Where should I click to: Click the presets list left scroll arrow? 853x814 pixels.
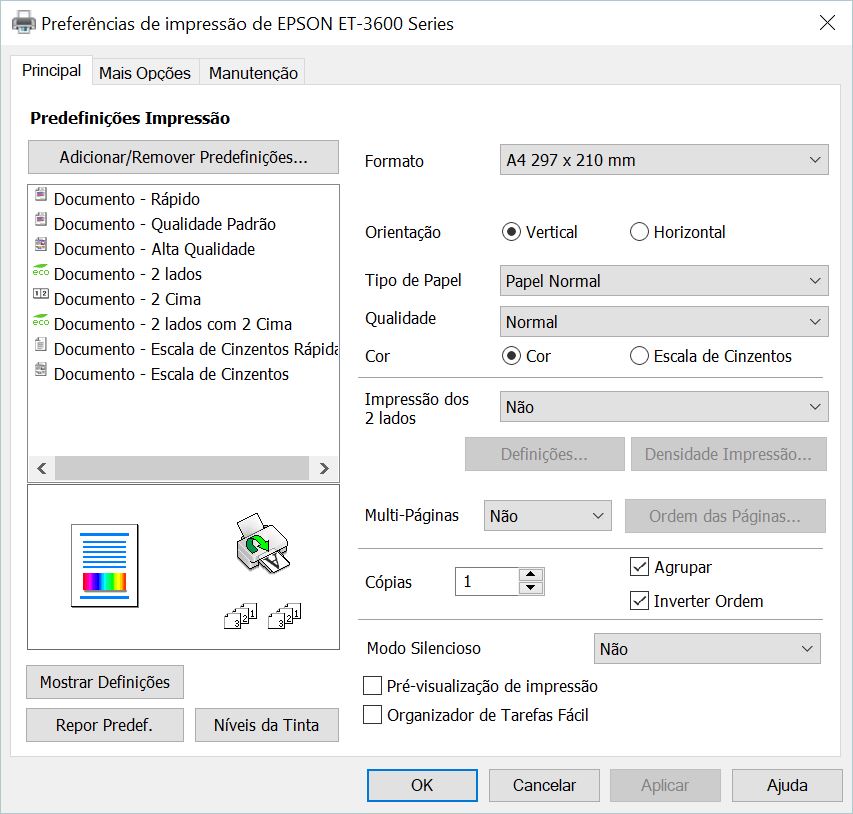[42, 468]
